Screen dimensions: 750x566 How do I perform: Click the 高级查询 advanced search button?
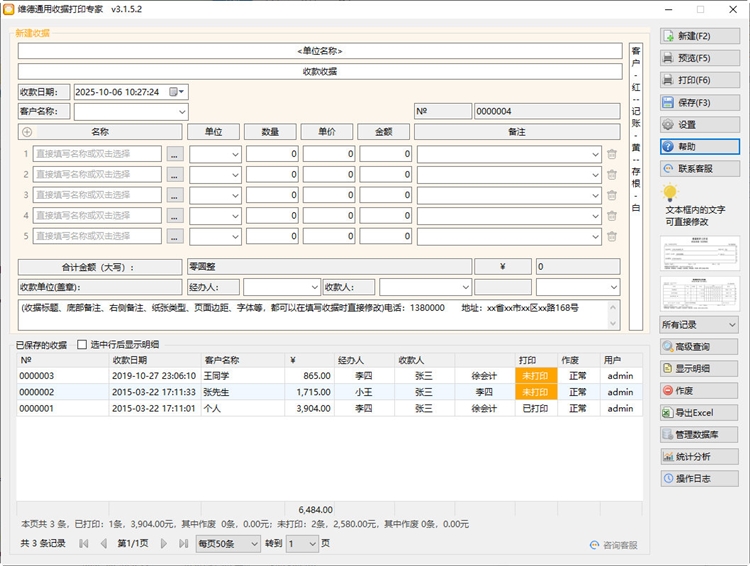click(699, 347)
